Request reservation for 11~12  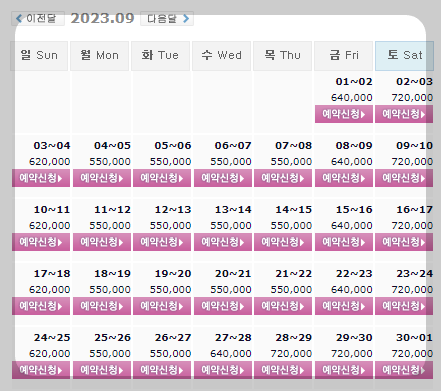click(102, 242)
